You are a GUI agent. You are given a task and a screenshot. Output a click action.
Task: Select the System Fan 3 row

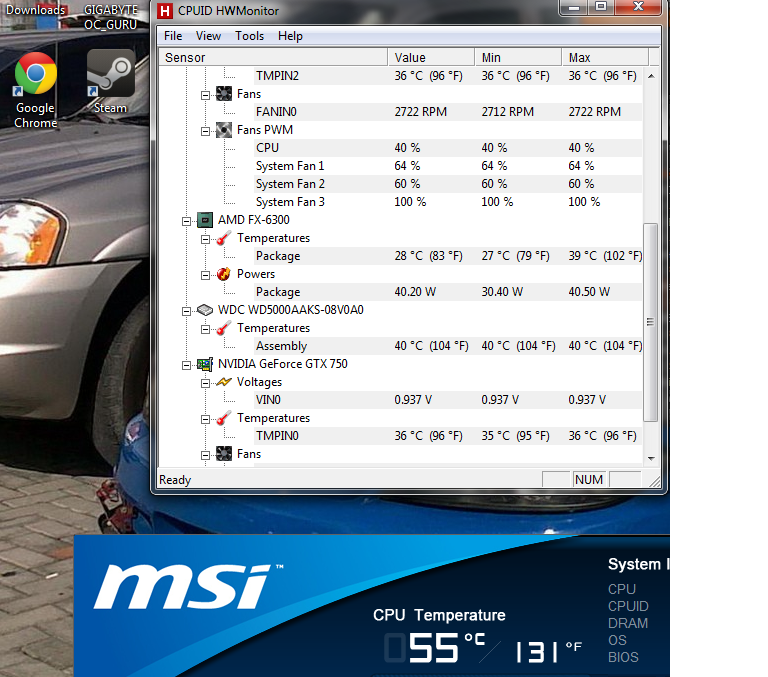pyautogui.click(x=448, y=202)
